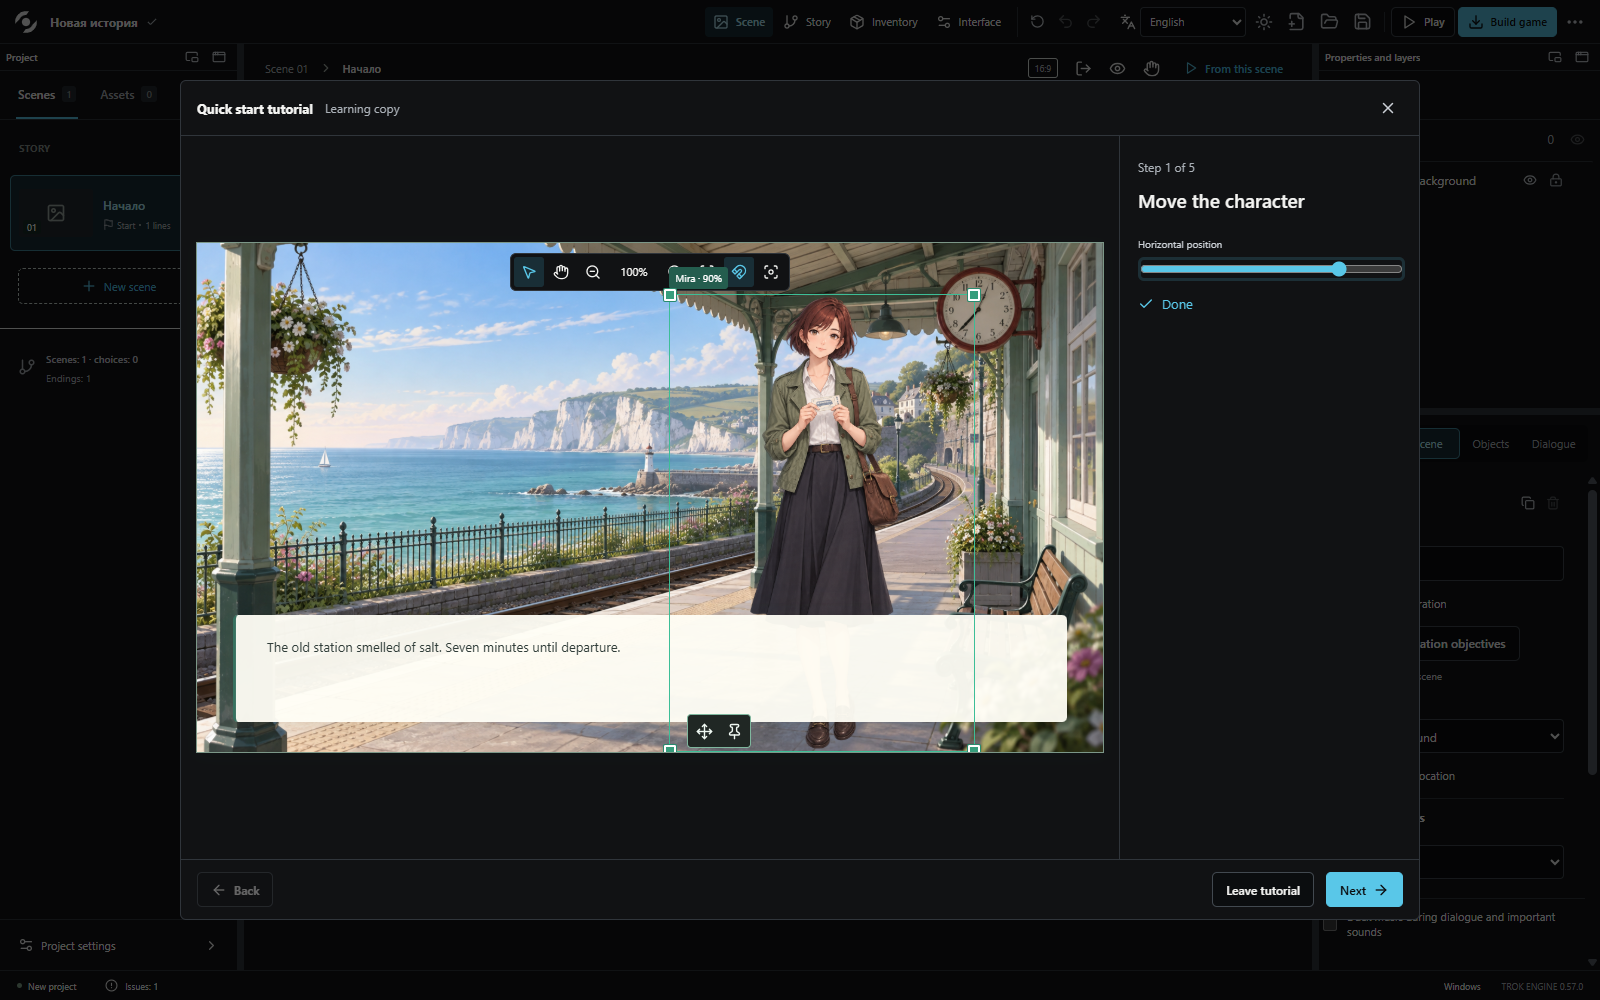Viewport: 1600px width, 1000px height.
Task: Close the Quick start tutorial dialog
Action: click(1387, 108)
